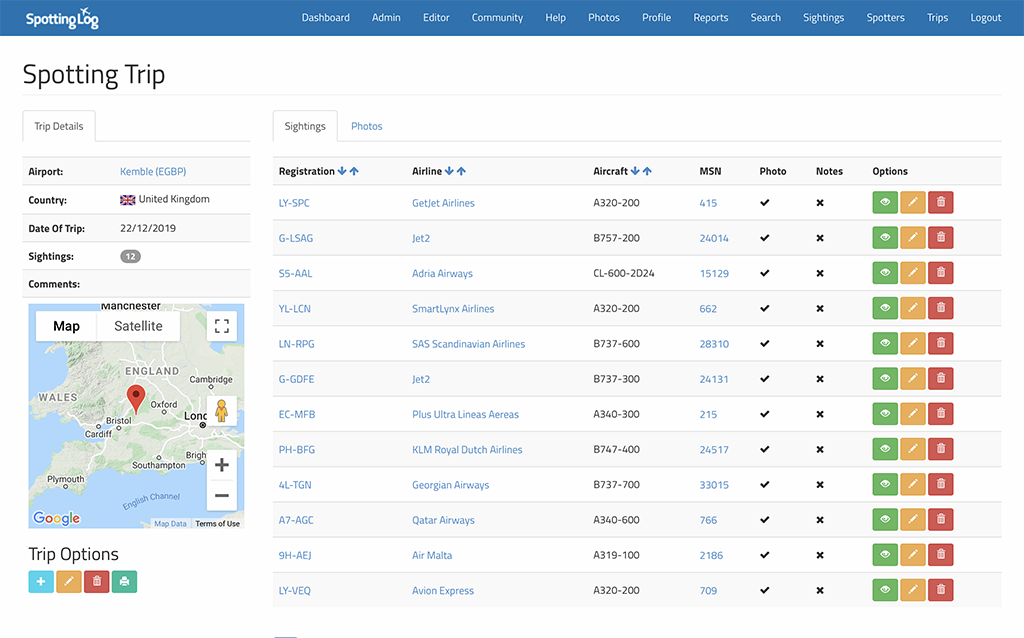Sort Registration column descending with down arrow
Screen dimensions: 1024x638
342,171
